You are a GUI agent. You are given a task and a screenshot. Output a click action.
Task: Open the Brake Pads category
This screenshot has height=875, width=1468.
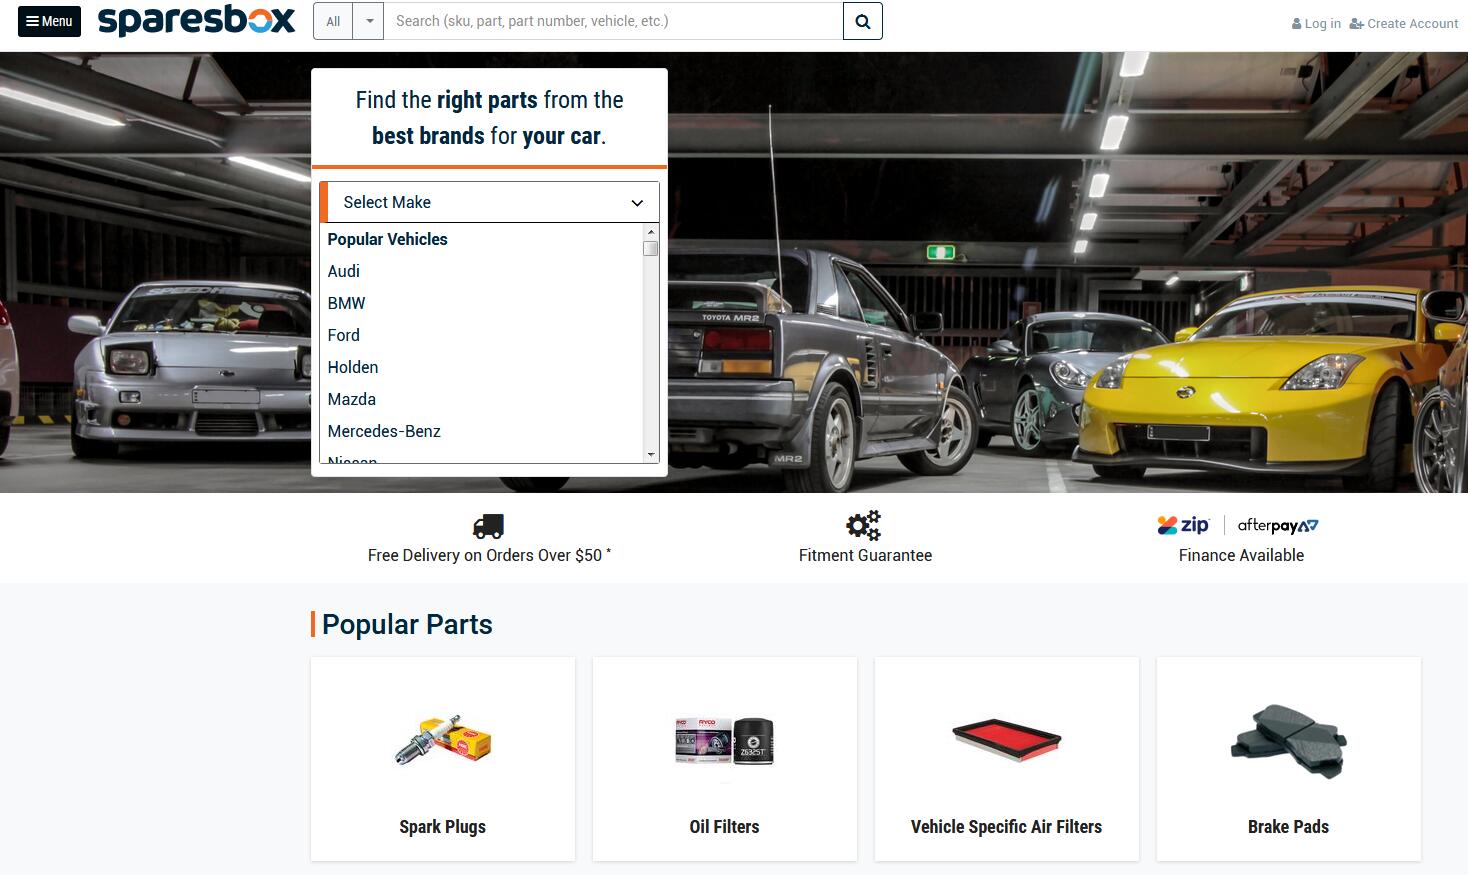1289,758
